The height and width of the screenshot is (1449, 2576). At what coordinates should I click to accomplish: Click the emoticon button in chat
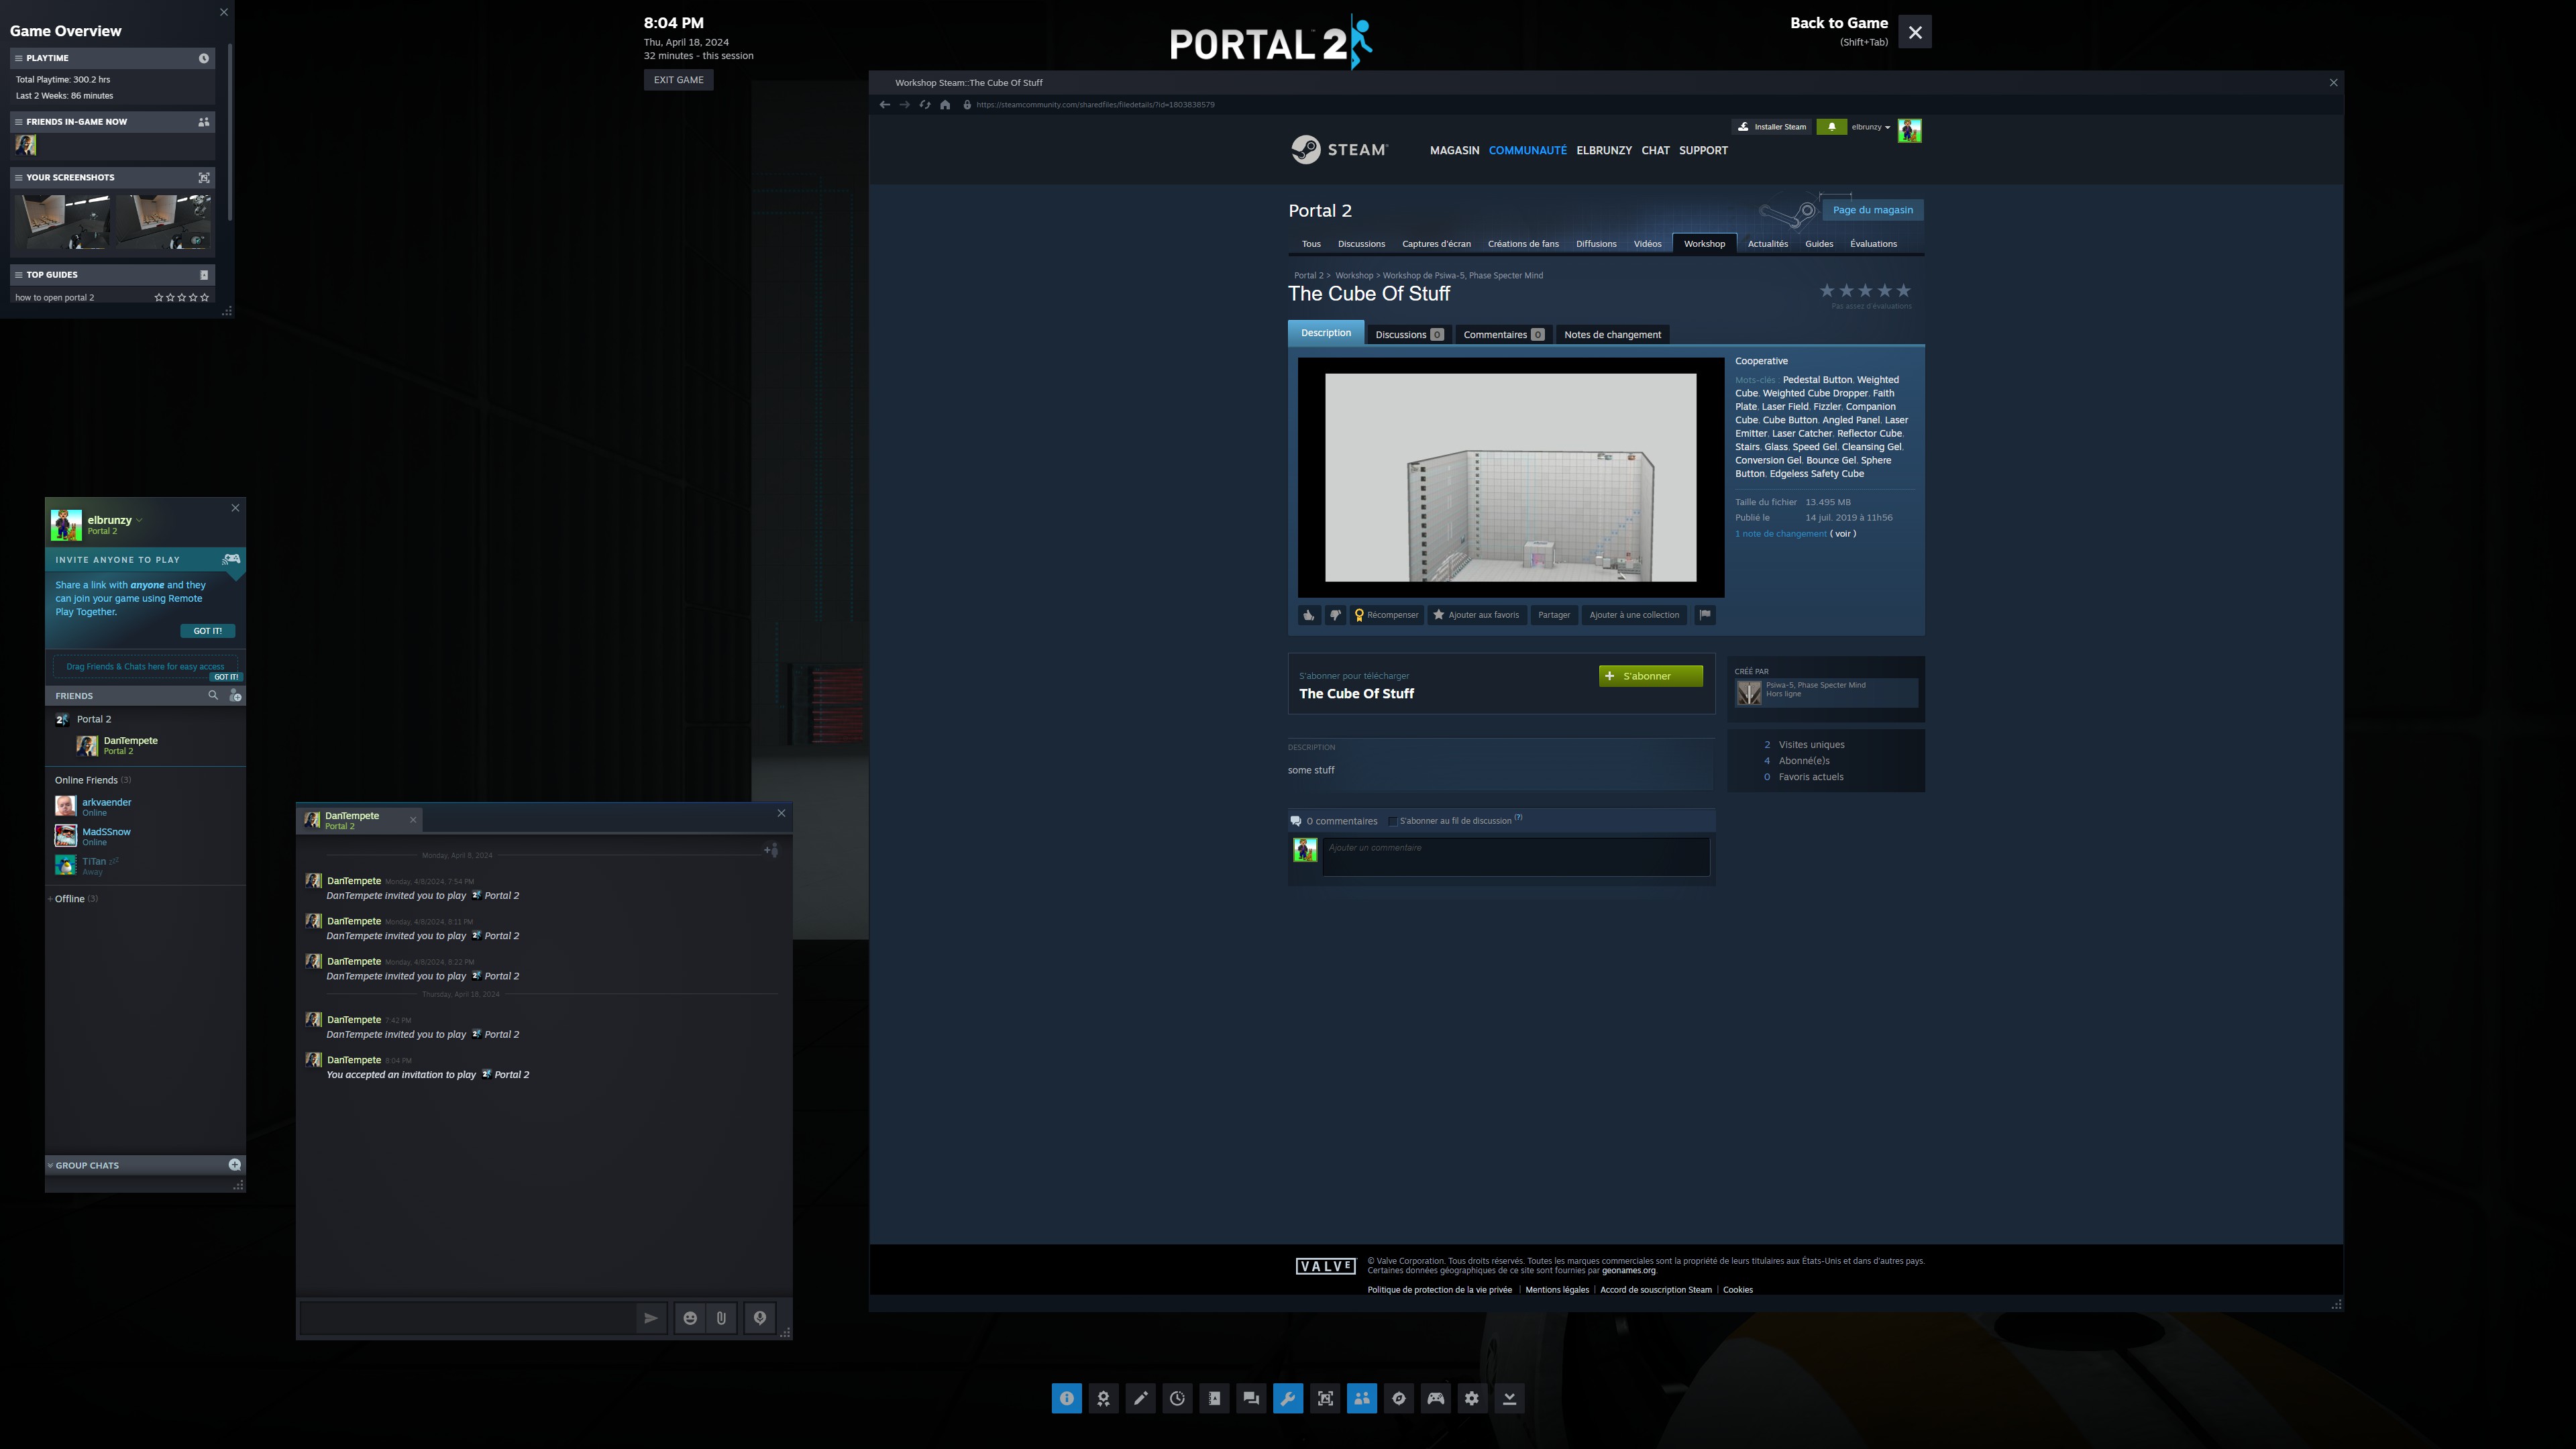pos(690,1318)
